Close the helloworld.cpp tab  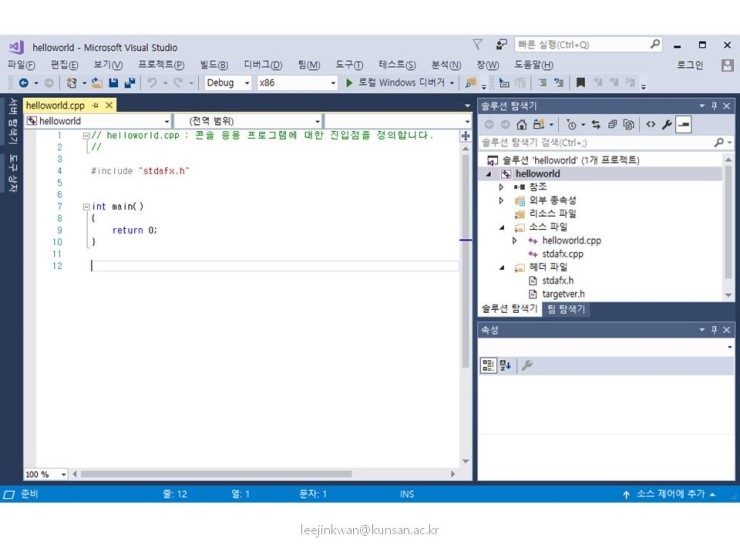[x=109, y=105]
